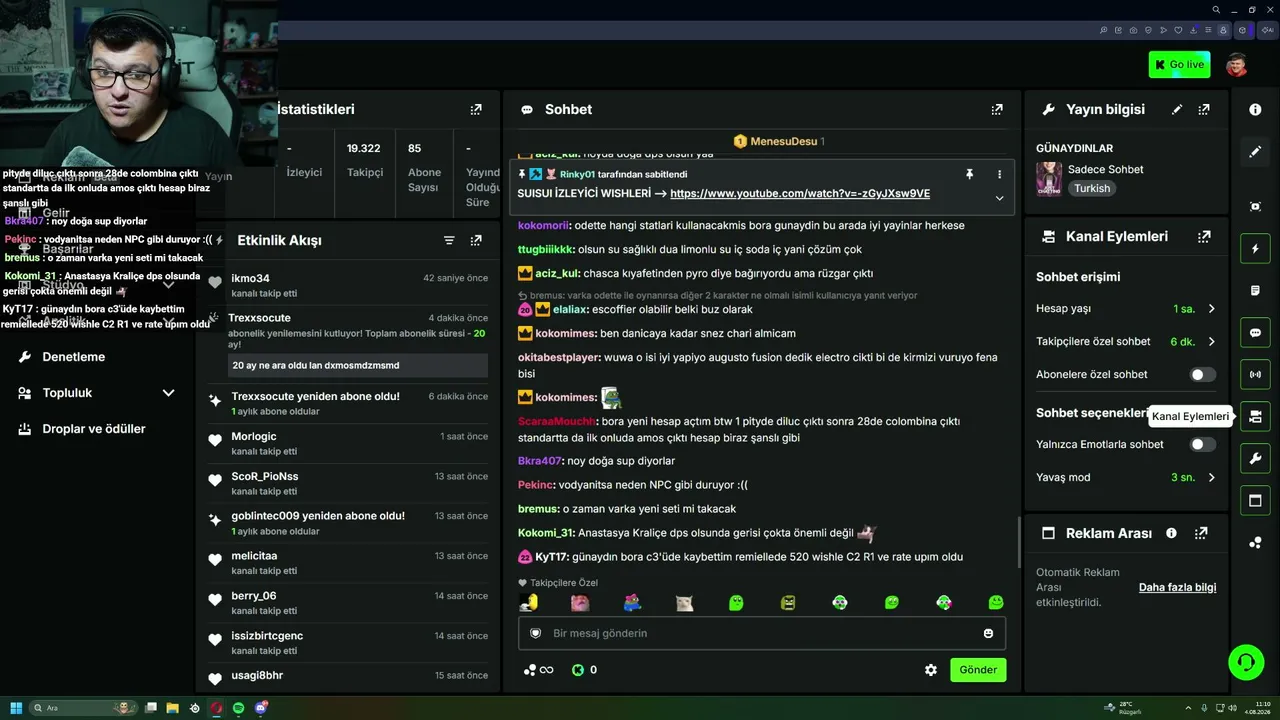Click chat username okitabestplayer

tap(559, 357)
